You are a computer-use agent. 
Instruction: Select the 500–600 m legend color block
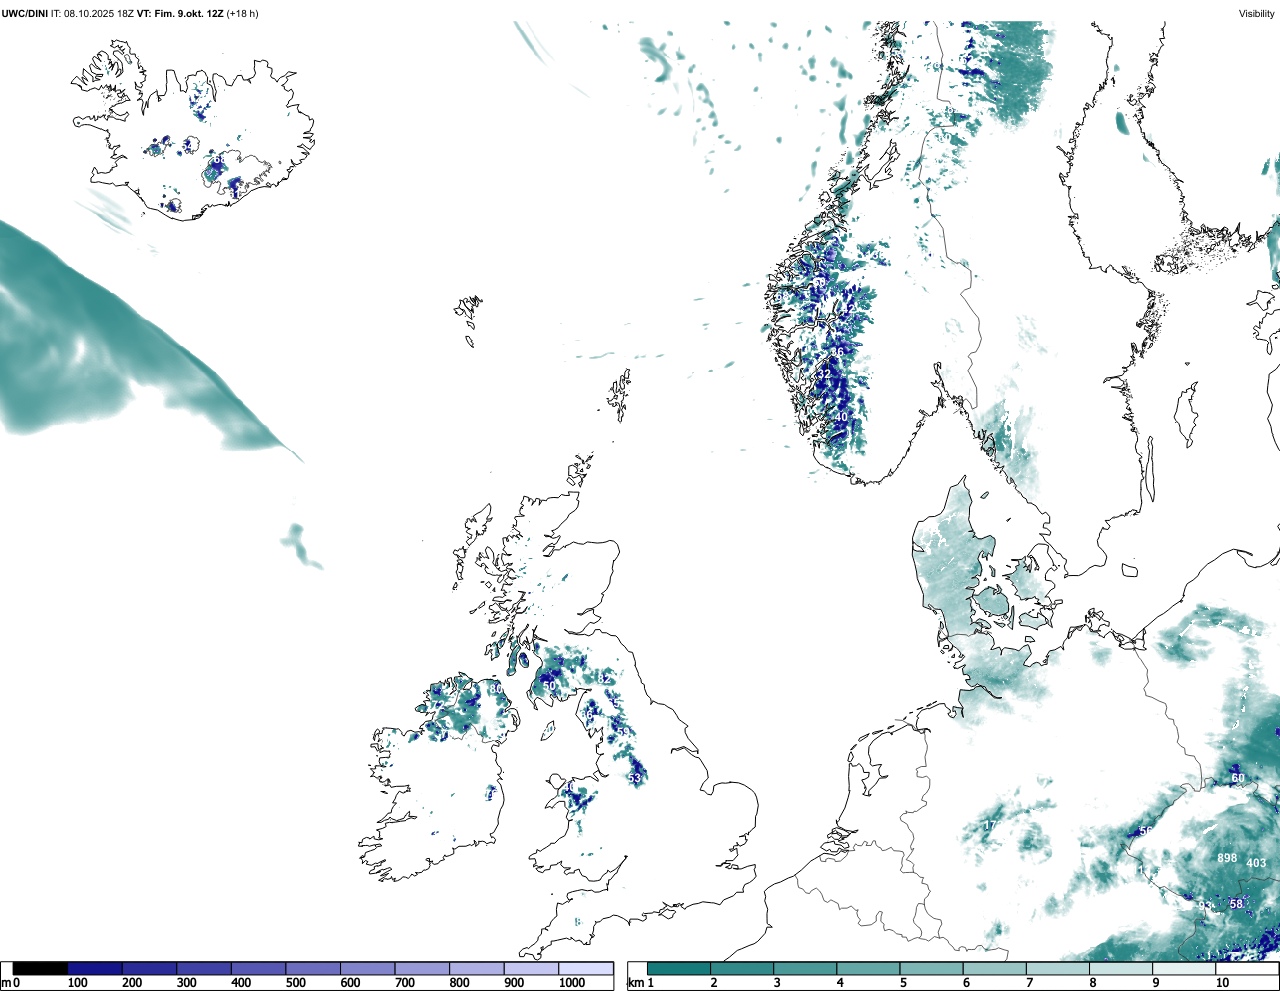pyautogui.click(x=313, y=969)
